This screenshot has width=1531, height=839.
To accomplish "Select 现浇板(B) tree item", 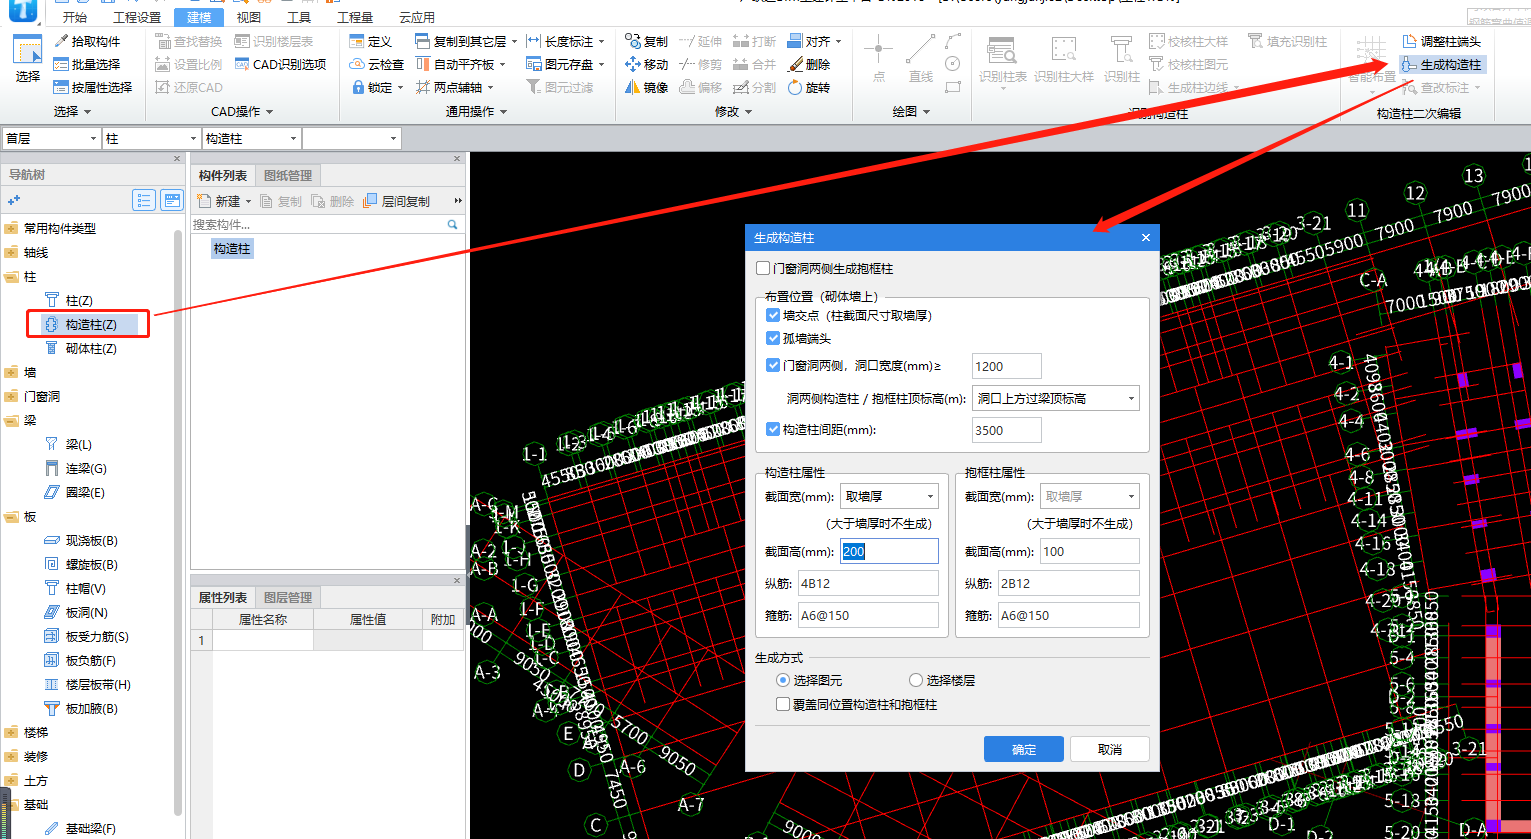I will tap(81, 540).
